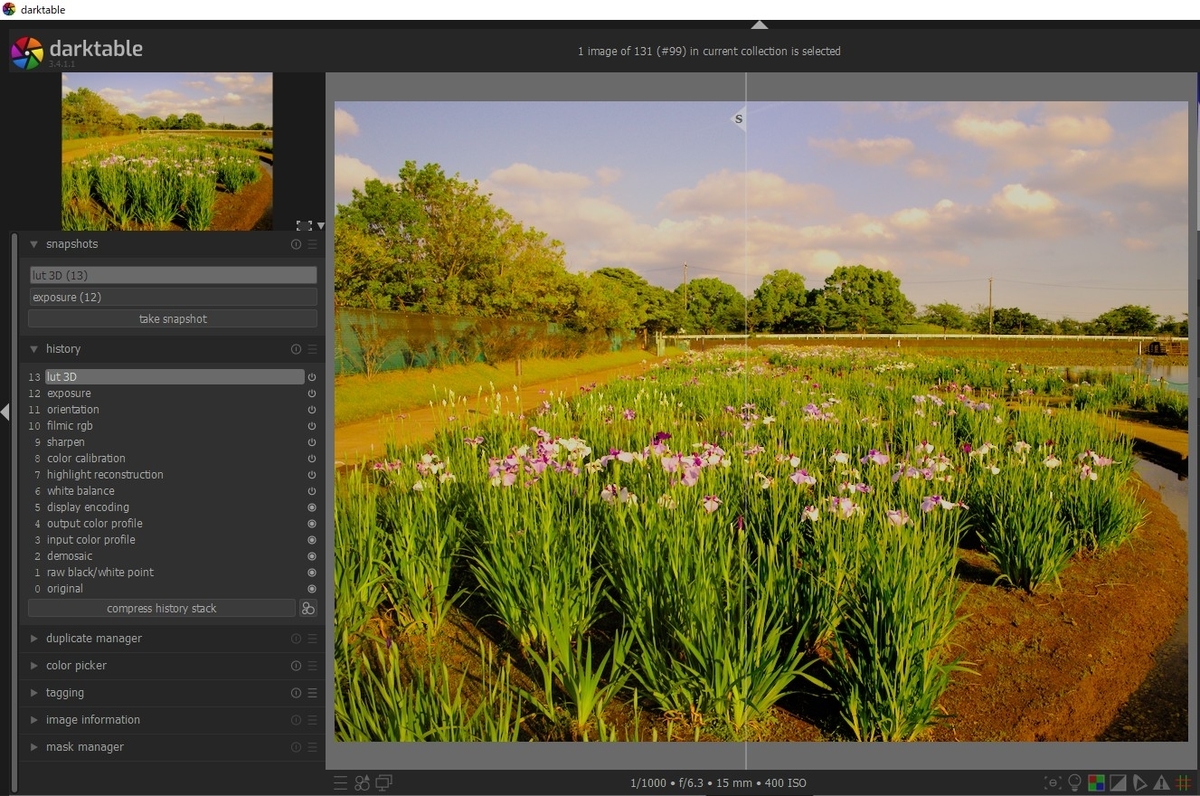Viewport: 1200px width, 796px height.
Task: Expand the image information module
Action: click(33, 720)
